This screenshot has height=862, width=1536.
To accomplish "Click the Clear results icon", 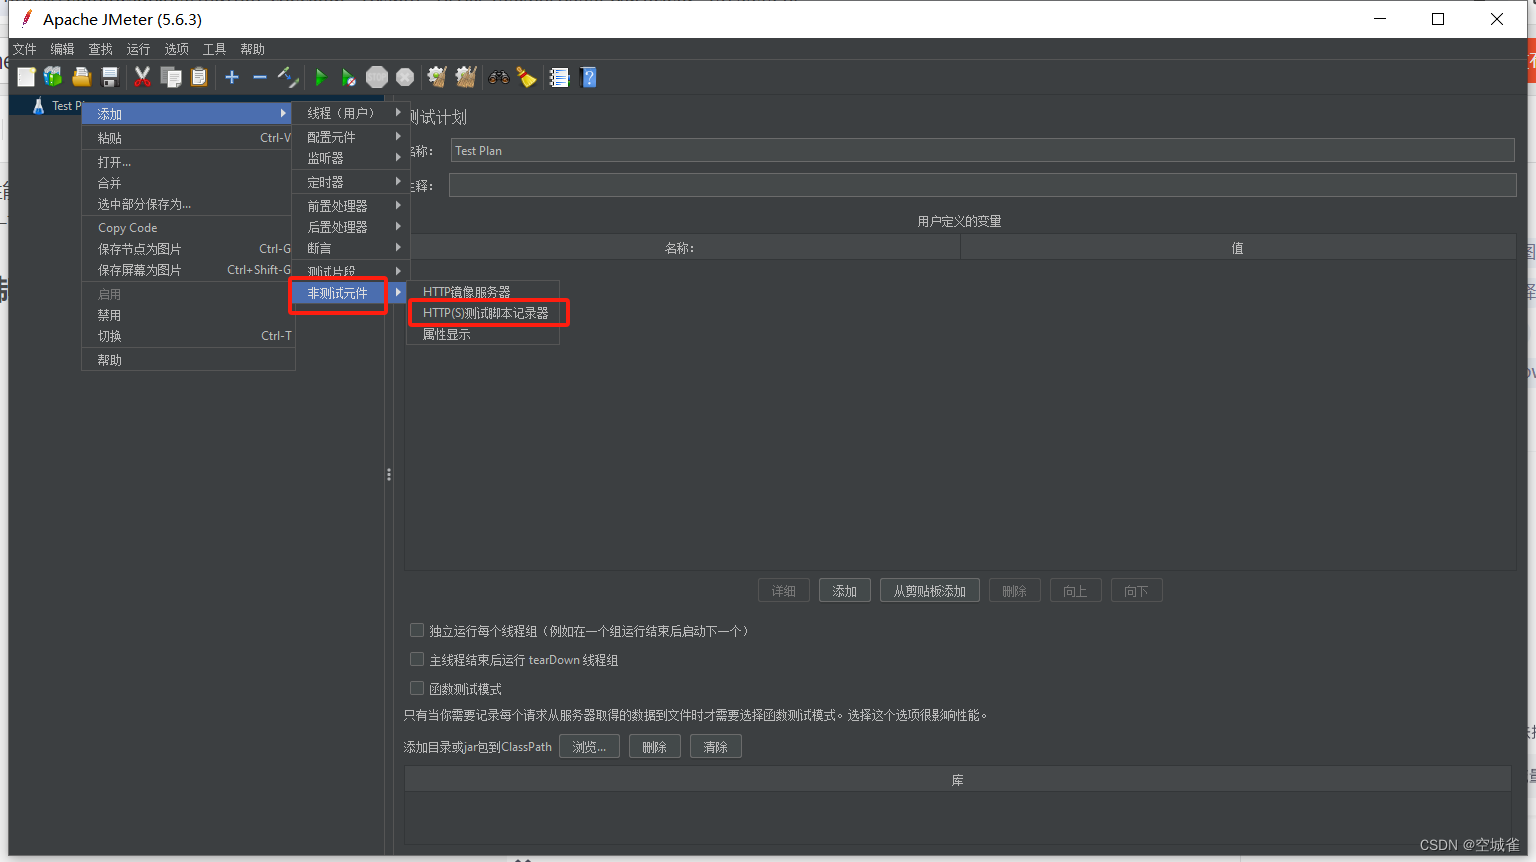I will click(437, 77).
